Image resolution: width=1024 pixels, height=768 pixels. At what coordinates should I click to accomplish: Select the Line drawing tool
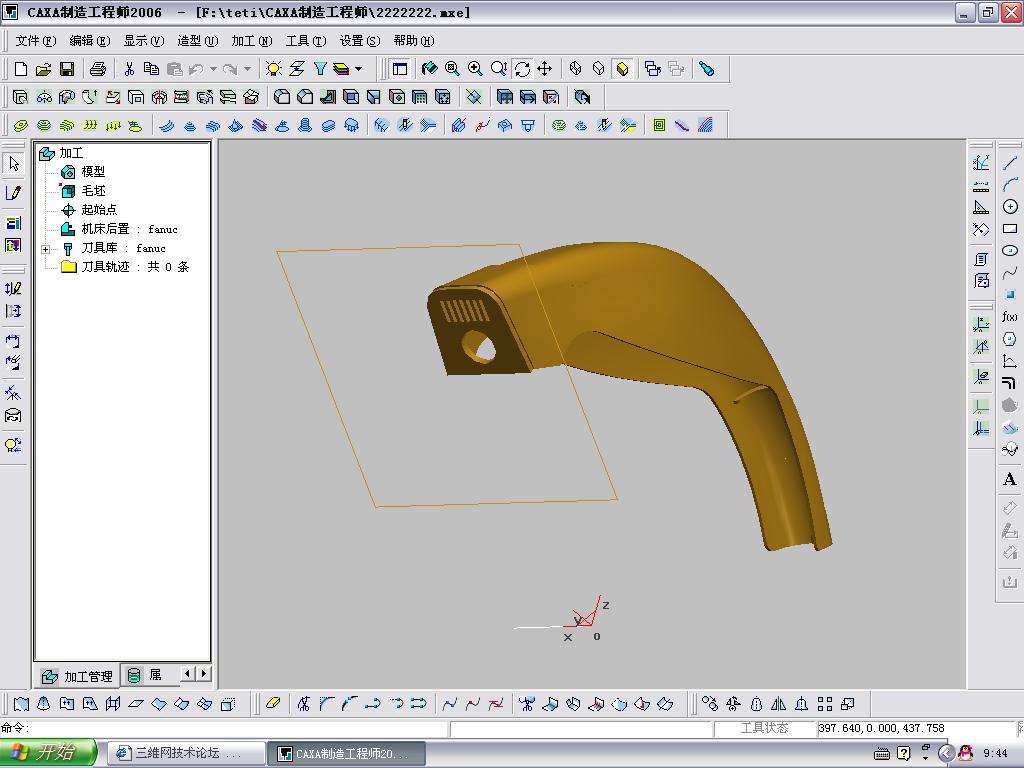point(1010,163)
